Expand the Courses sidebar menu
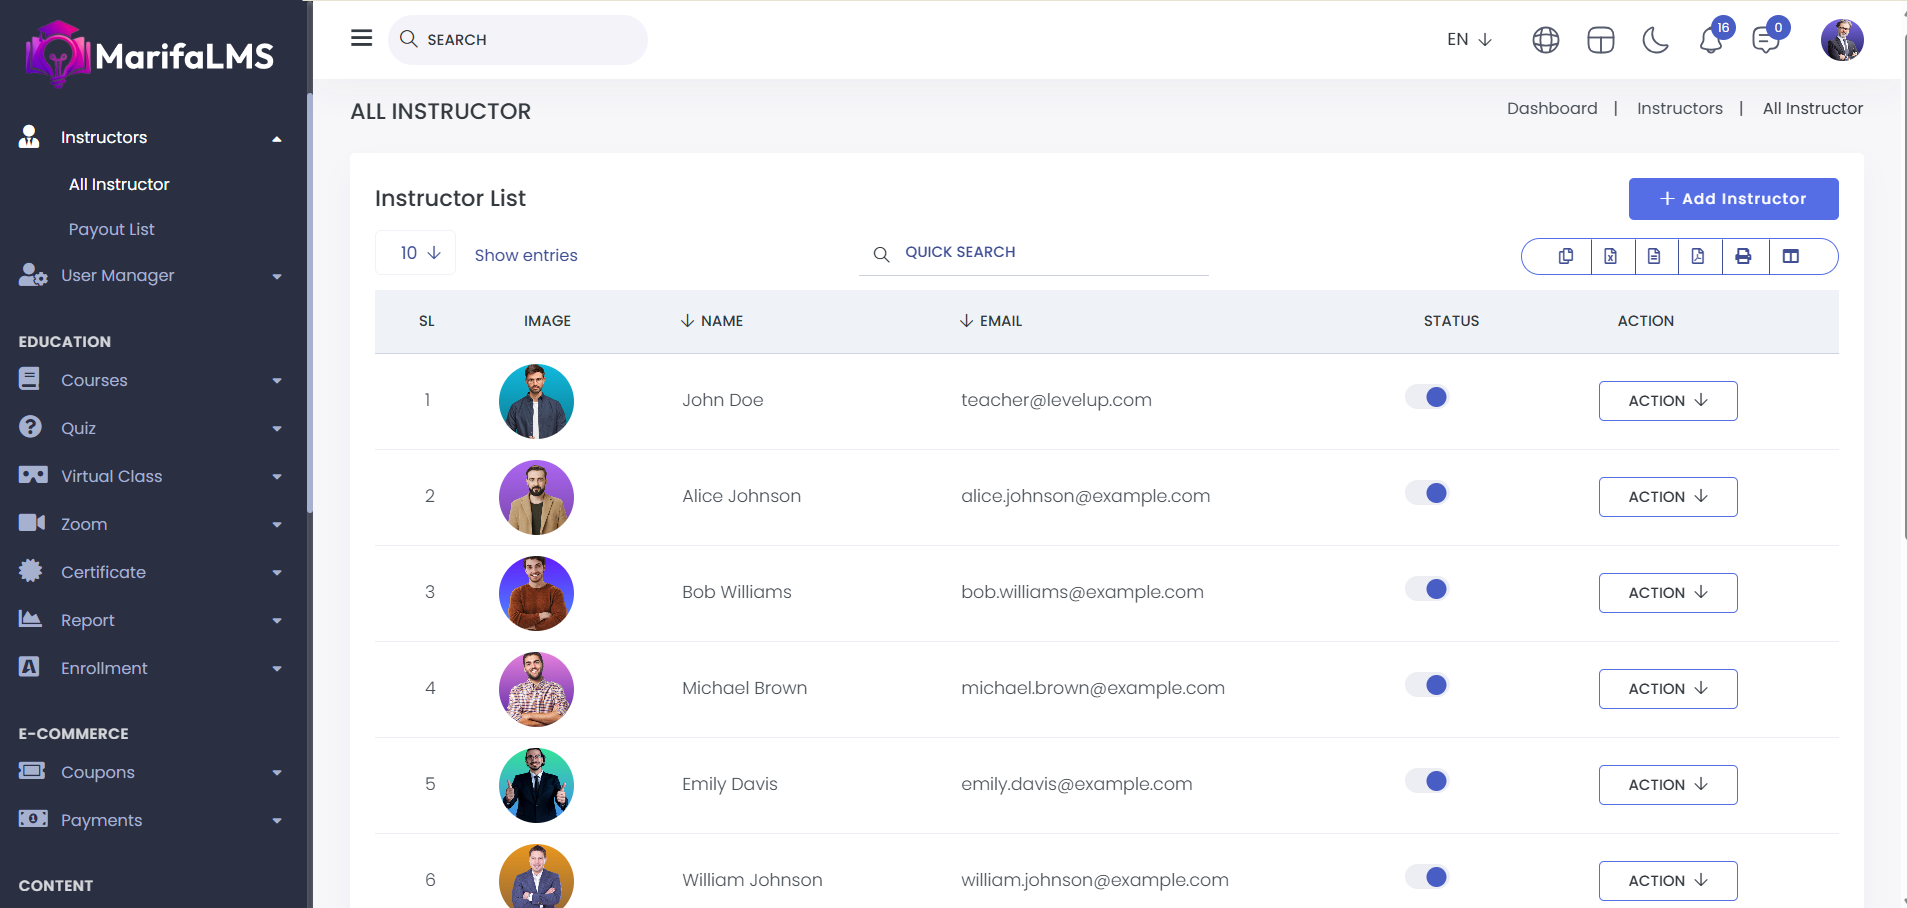1907x908 pixels. 150,380
